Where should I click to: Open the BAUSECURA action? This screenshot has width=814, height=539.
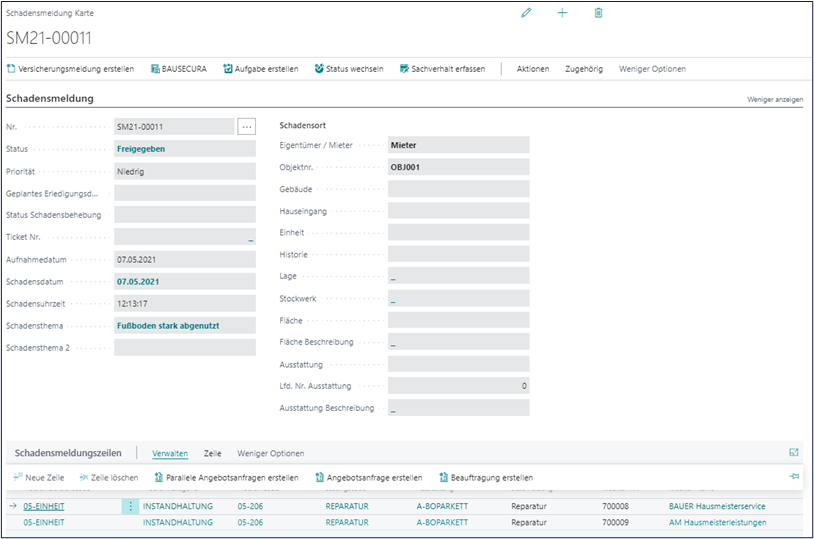pyautogui.click(x=178, y=69)
